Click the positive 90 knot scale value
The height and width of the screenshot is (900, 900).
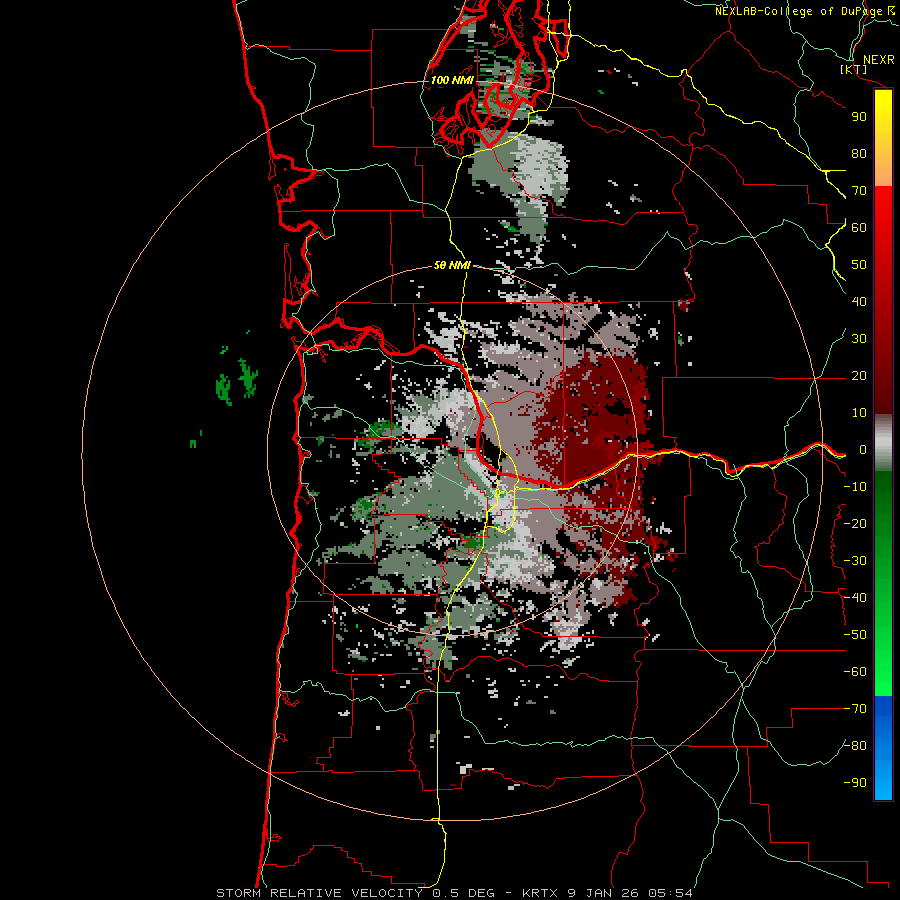[x=859, y=117]
